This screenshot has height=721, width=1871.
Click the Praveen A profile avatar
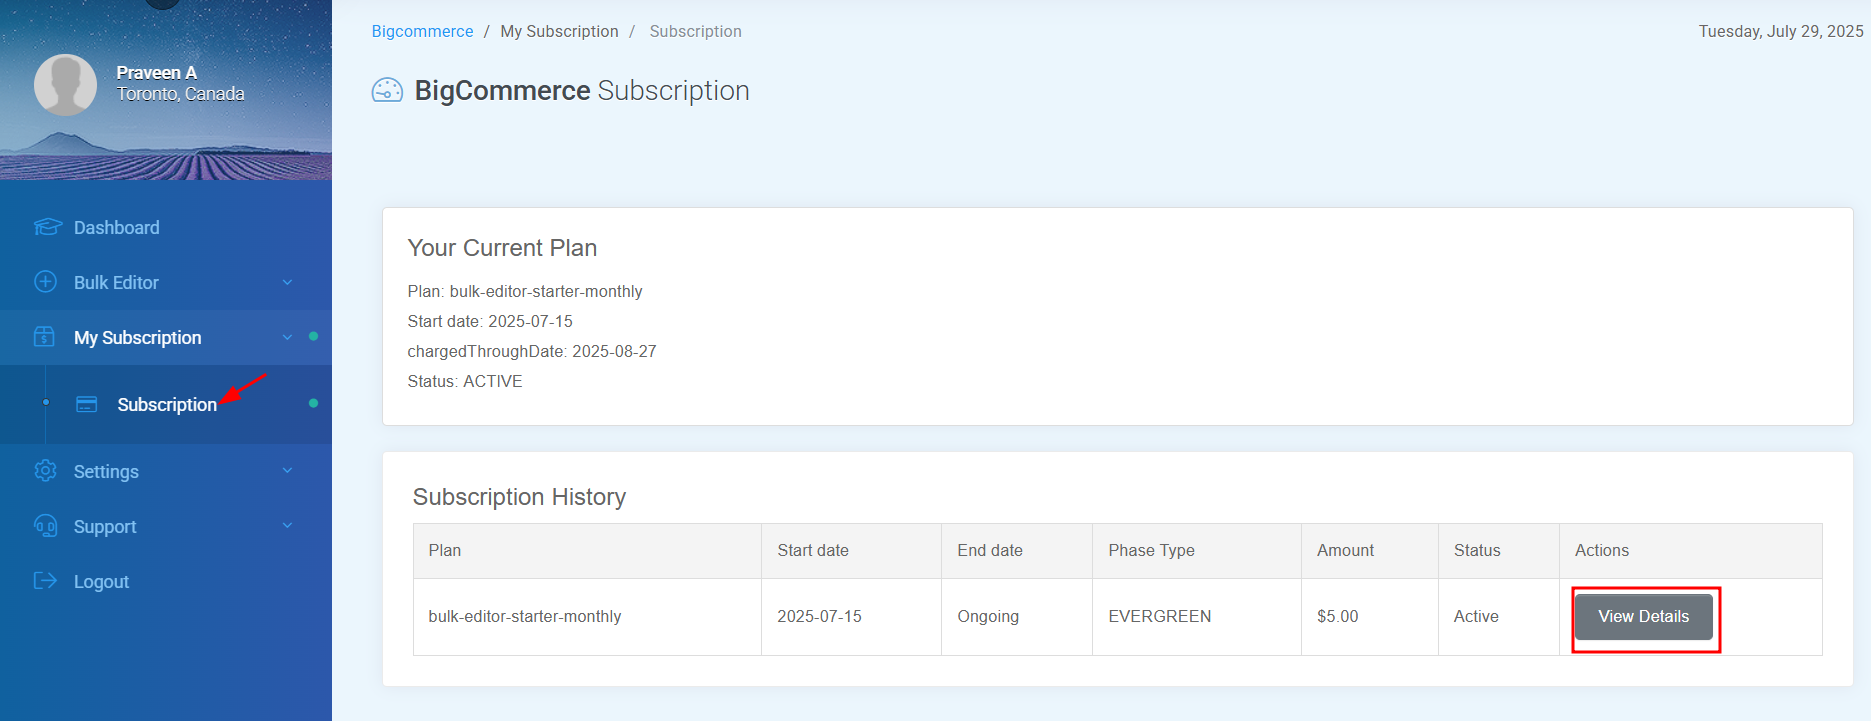pos(66,85)
